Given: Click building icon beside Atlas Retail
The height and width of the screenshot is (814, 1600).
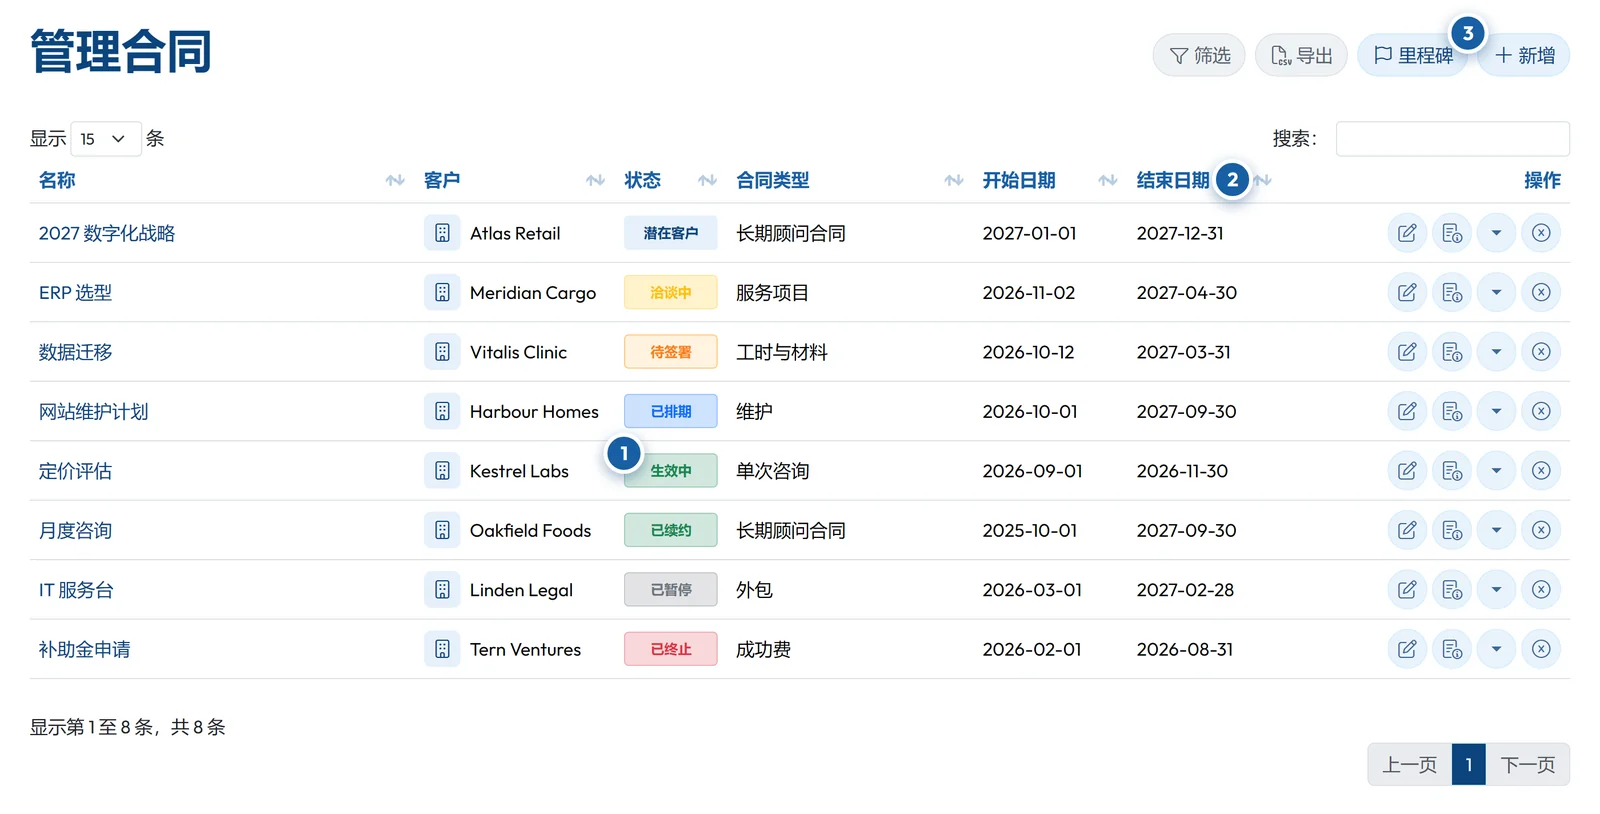Looking at the screenshot, I should [442, 233].
